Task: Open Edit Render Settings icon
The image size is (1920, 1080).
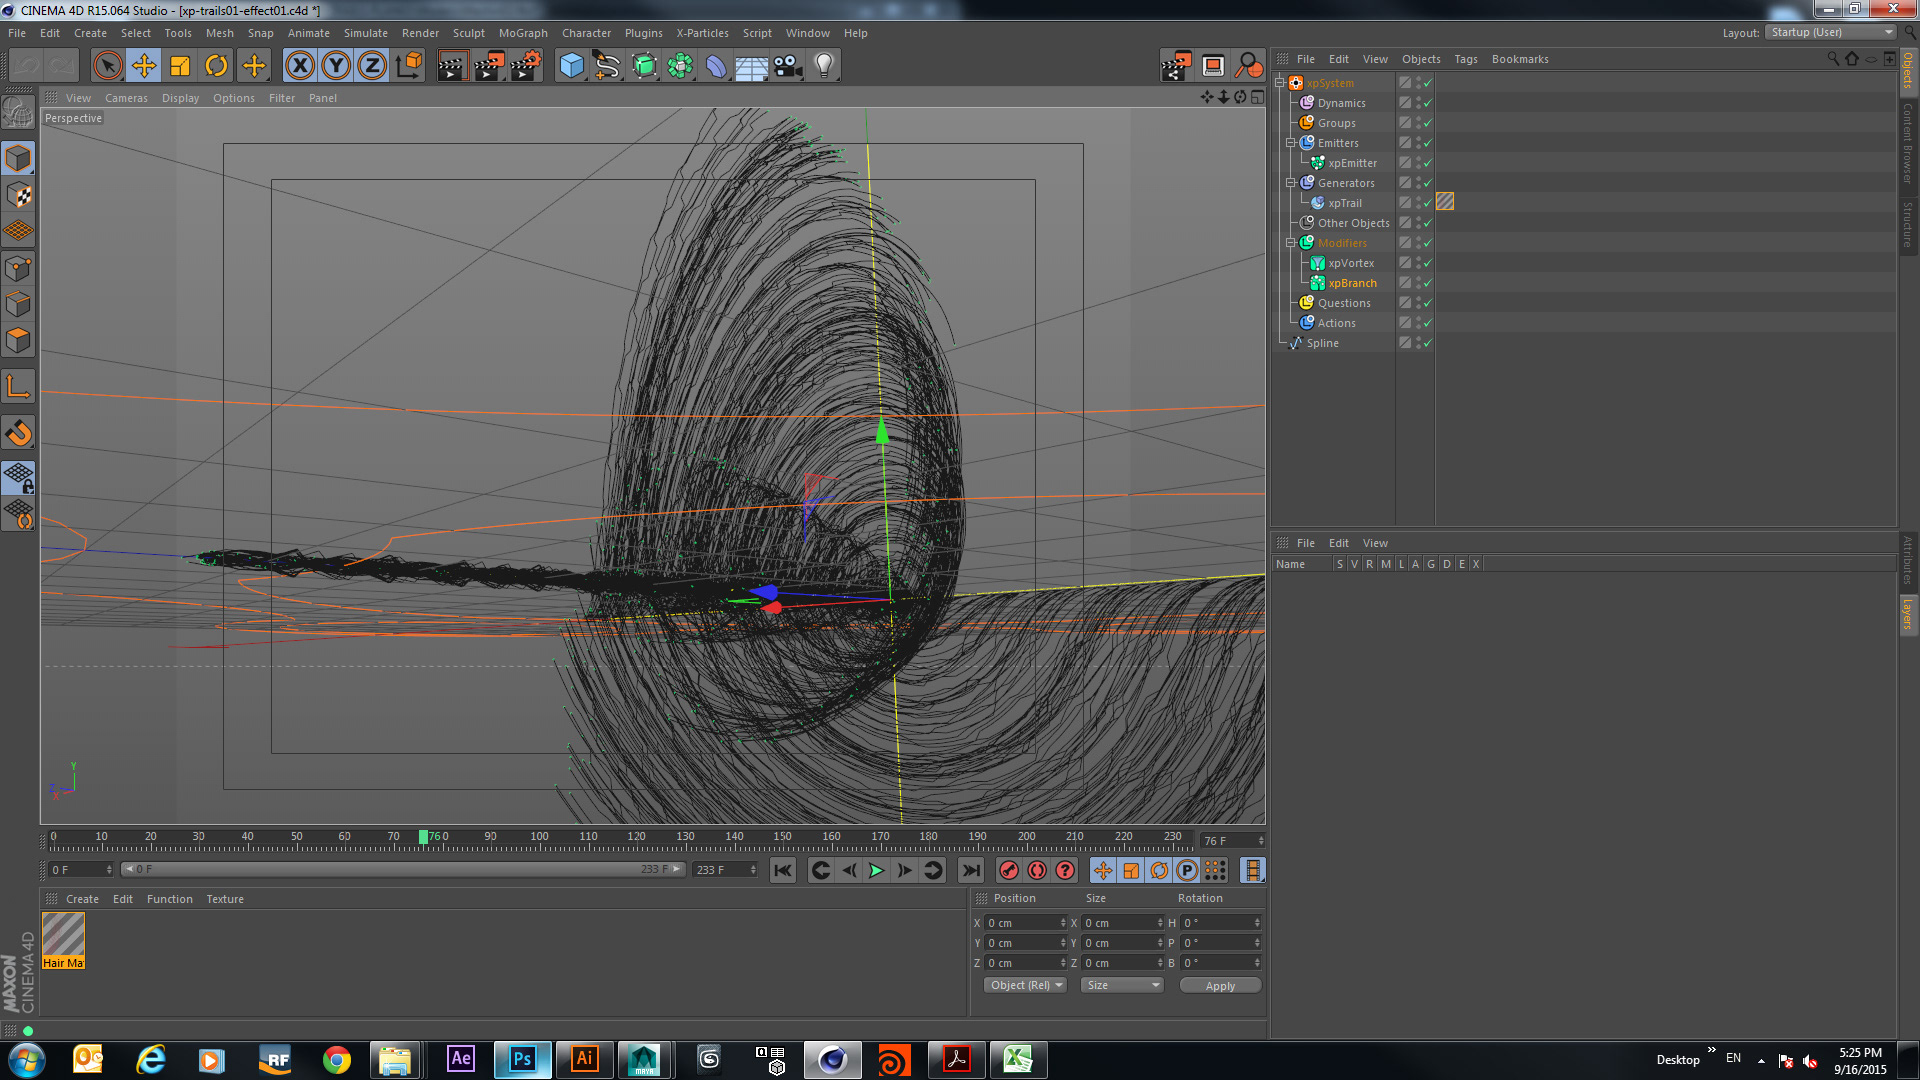Action: (x=525, y=66)
